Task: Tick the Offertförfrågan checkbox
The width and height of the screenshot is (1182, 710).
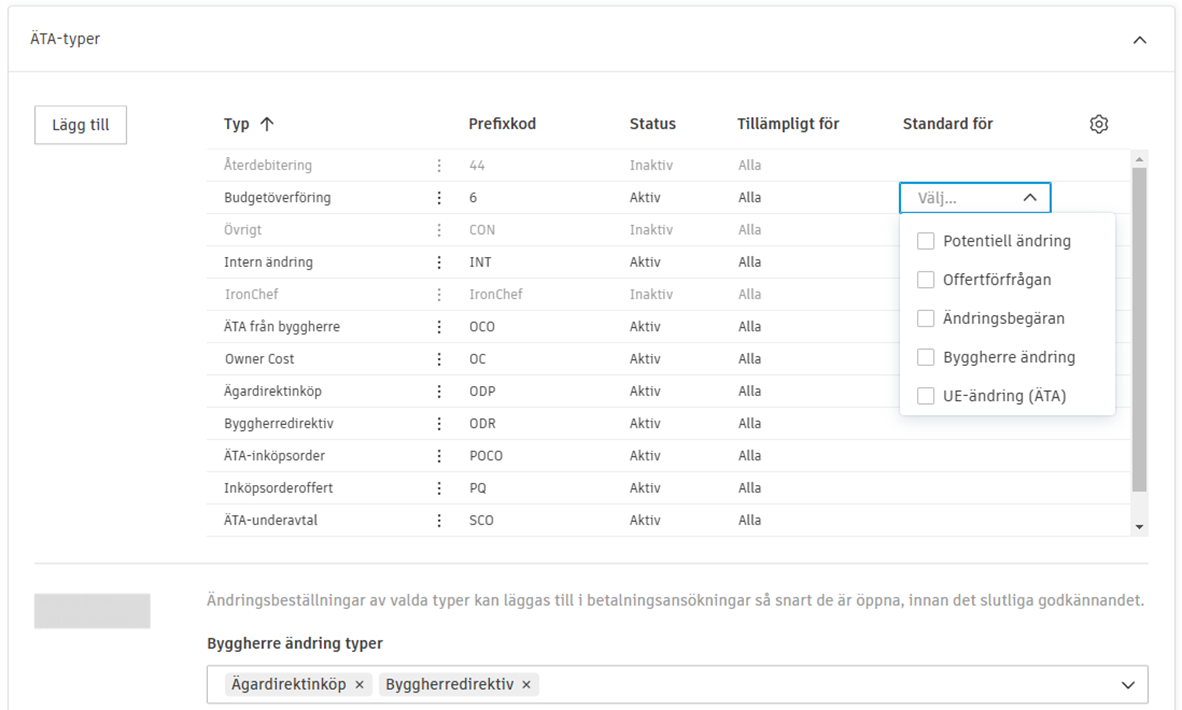Action: coord(926,280)
